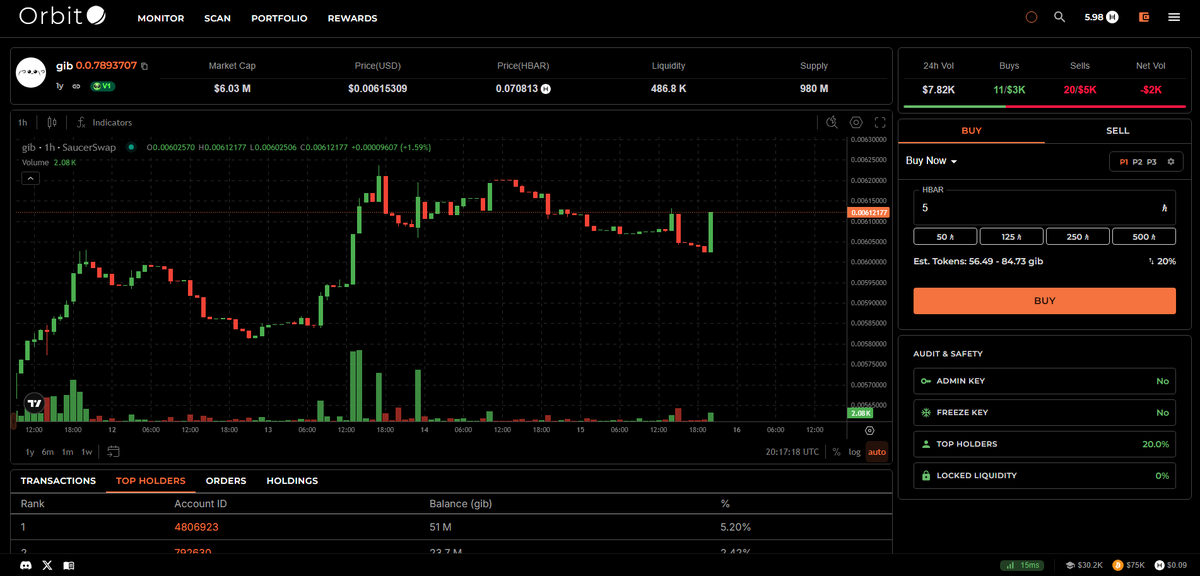
Task: Open REWARDS in top navigation
Action: pyautogui.click(x=352, y=18)
